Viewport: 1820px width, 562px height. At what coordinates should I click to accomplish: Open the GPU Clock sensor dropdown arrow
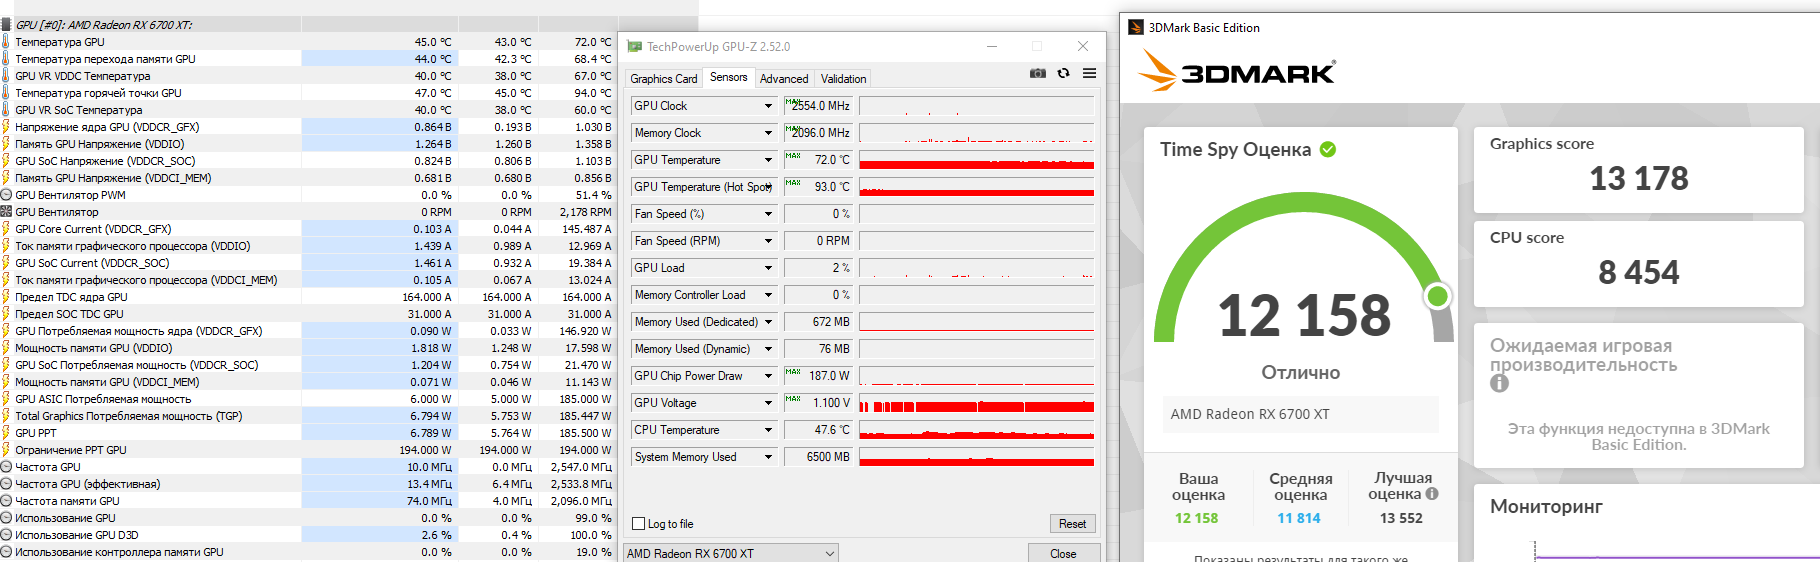768,106
